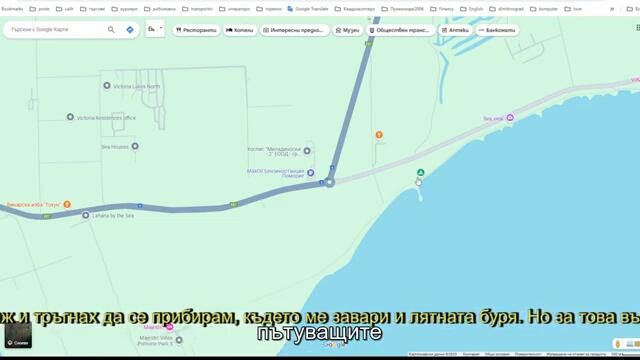Activate the Street View pegman icon
Viewport: 640px width, 360px height.
click(618, 344)
